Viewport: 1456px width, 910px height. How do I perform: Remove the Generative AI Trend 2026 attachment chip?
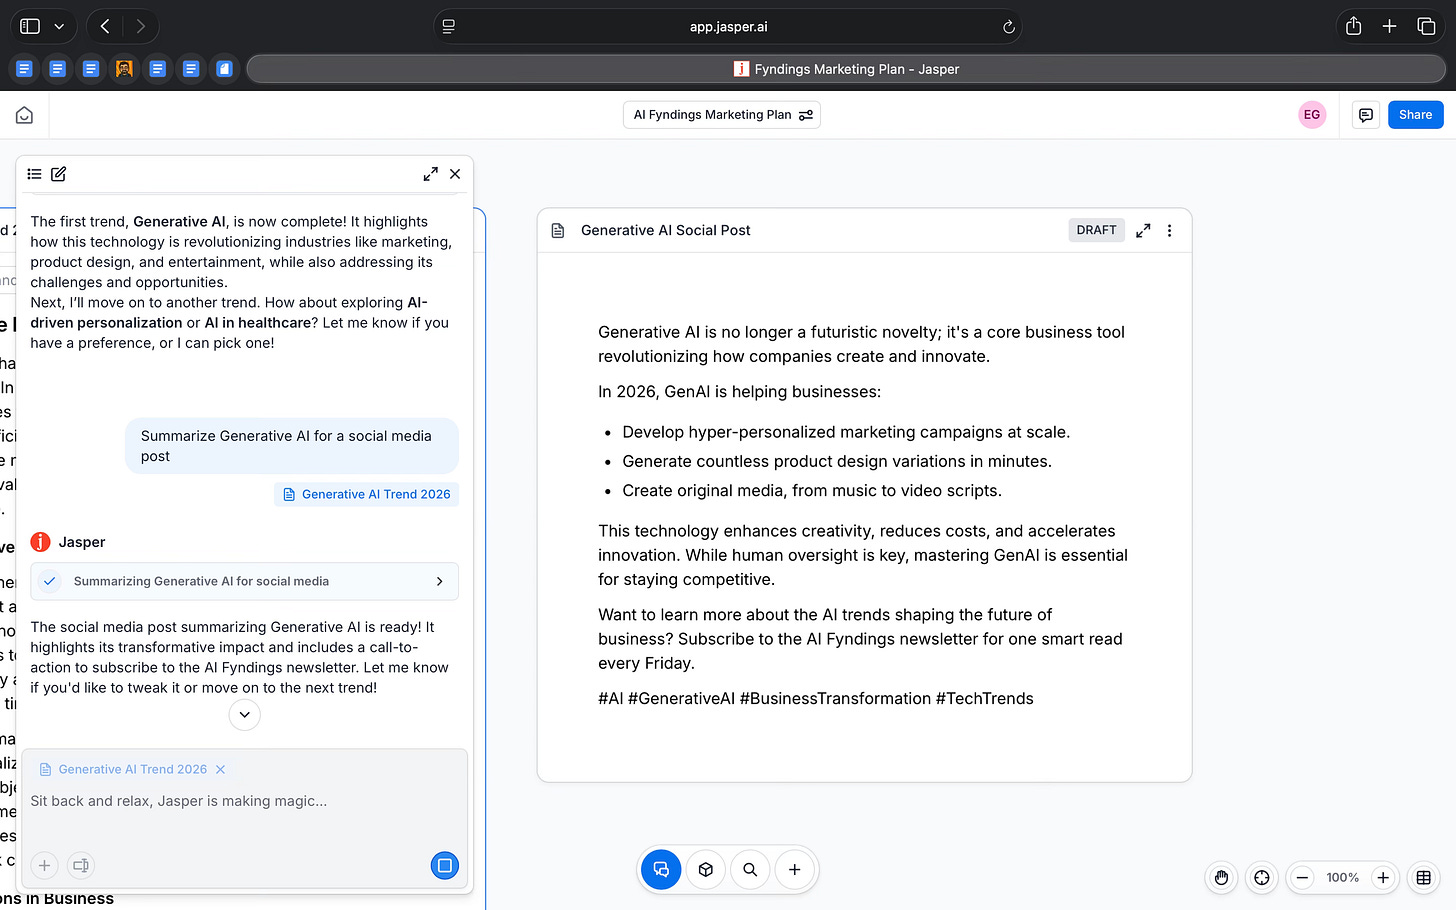pyautogui.click(x=220, y=769)
